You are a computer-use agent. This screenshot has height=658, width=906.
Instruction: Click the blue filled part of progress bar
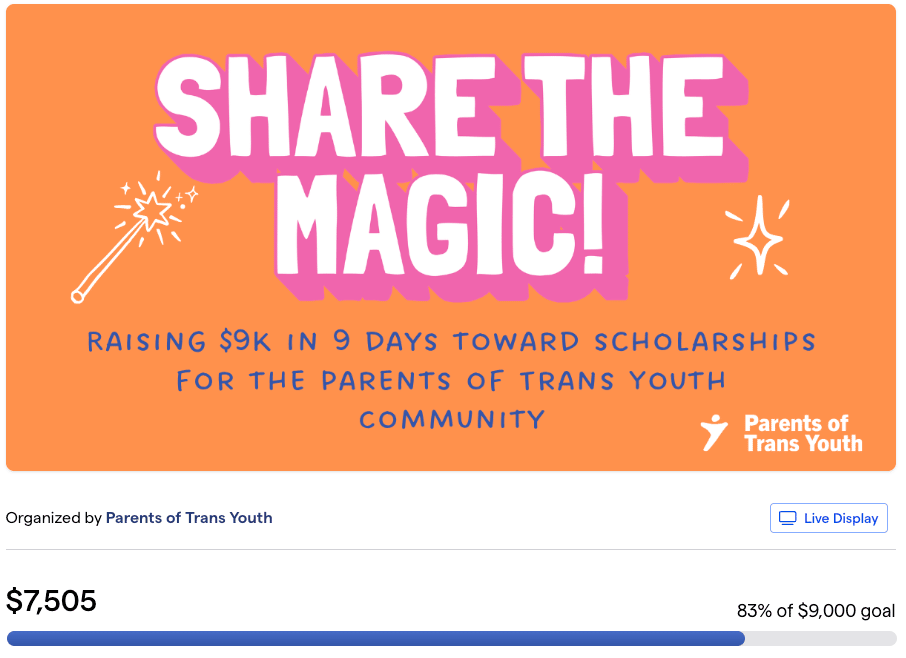point(375,638)
